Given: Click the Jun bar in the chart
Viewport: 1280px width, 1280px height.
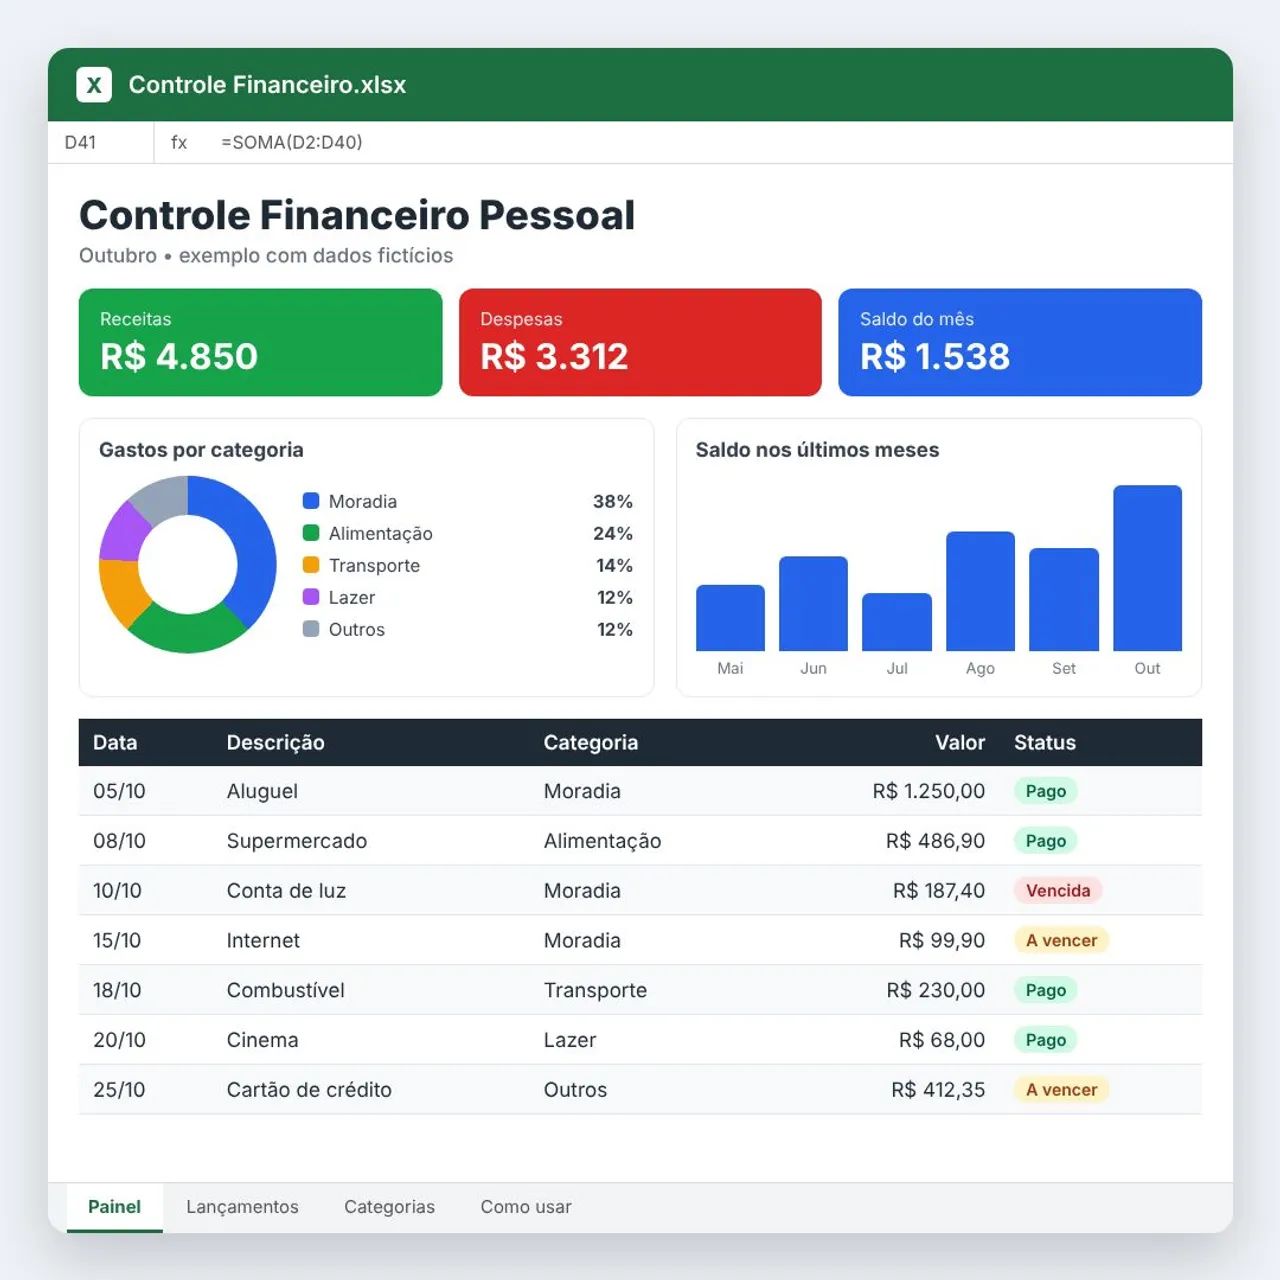Looking at the screenshot, I should coord(813,604).
